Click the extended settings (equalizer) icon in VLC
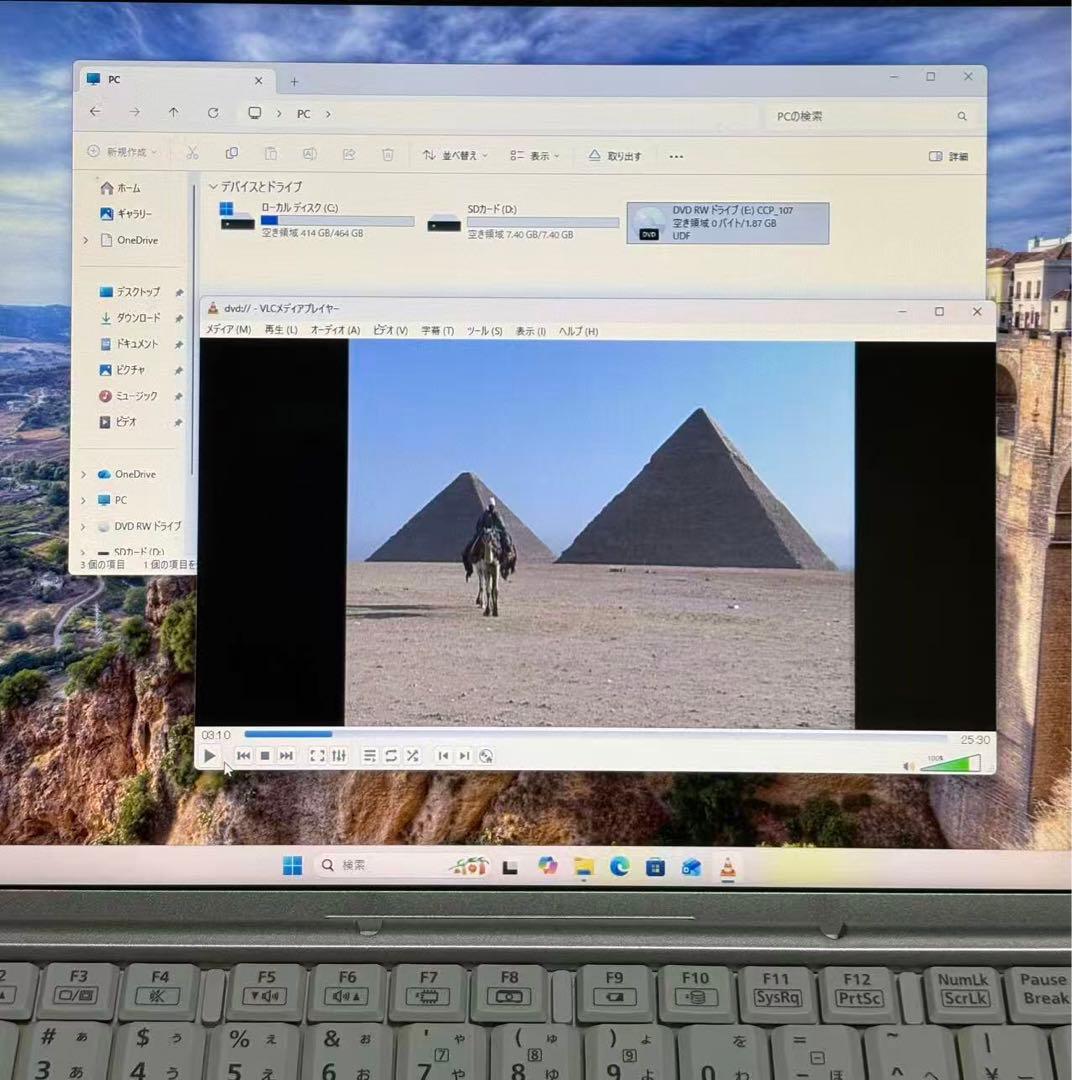Viewport: 1072px width, 1080px height. [338, 756]
